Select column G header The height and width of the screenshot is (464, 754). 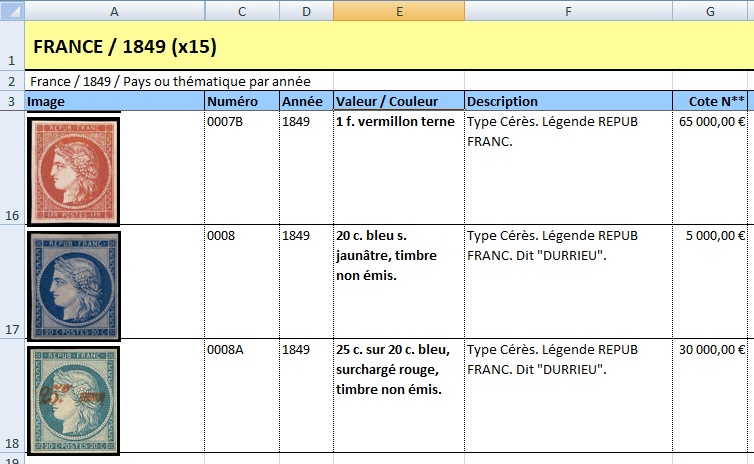click(x=710, y=11)
